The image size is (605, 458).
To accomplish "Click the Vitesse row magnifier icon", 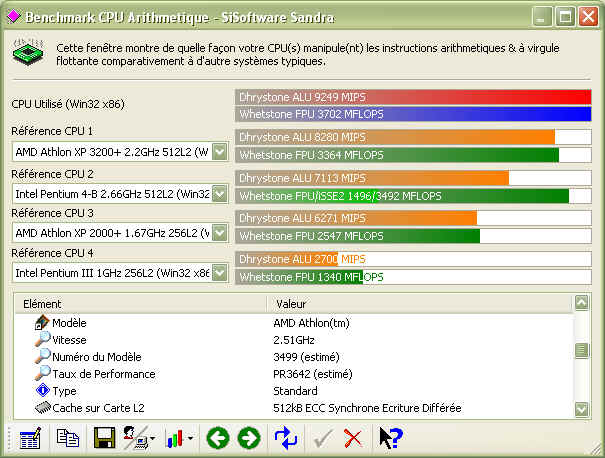I will tap(42, 340).
